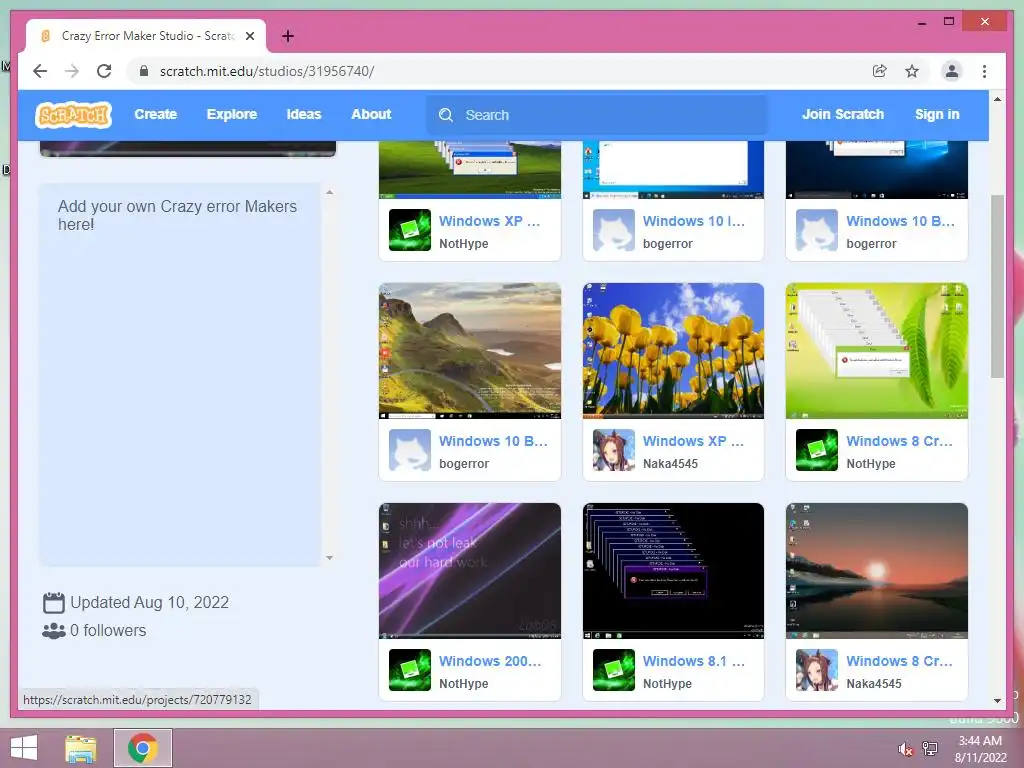Open the About menu item
1024x768 pixels.
point(371,114)
